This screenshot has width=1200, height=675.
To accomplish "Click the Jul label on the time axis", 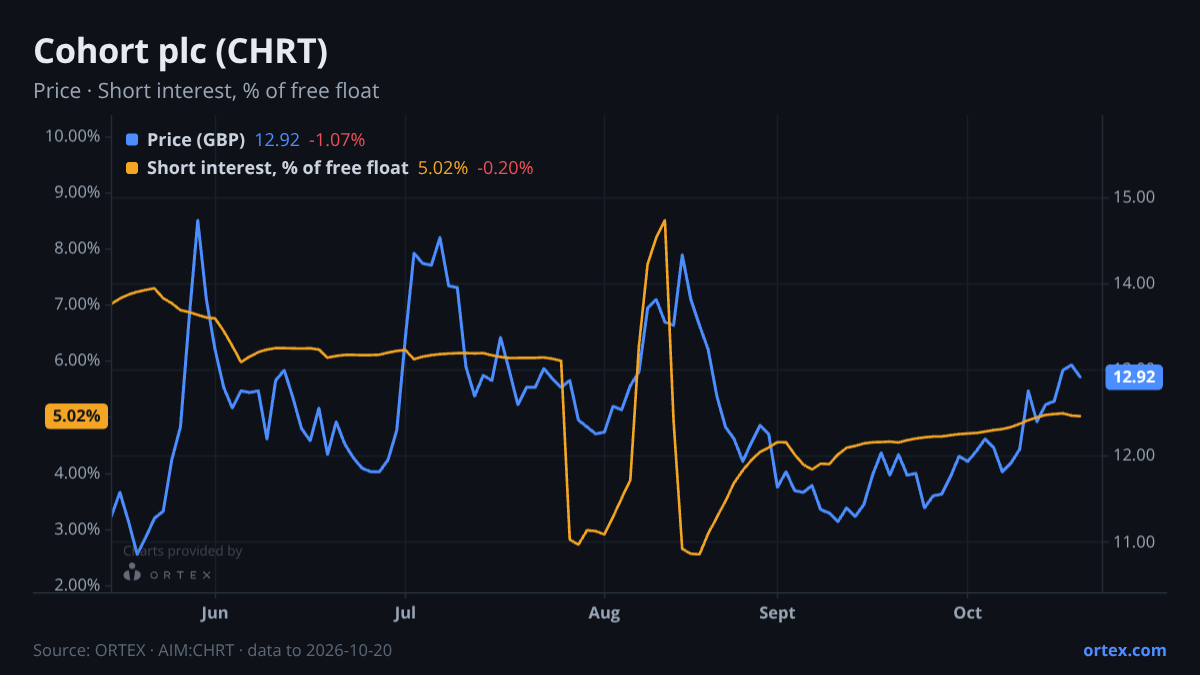I will [x=405, y=612].
